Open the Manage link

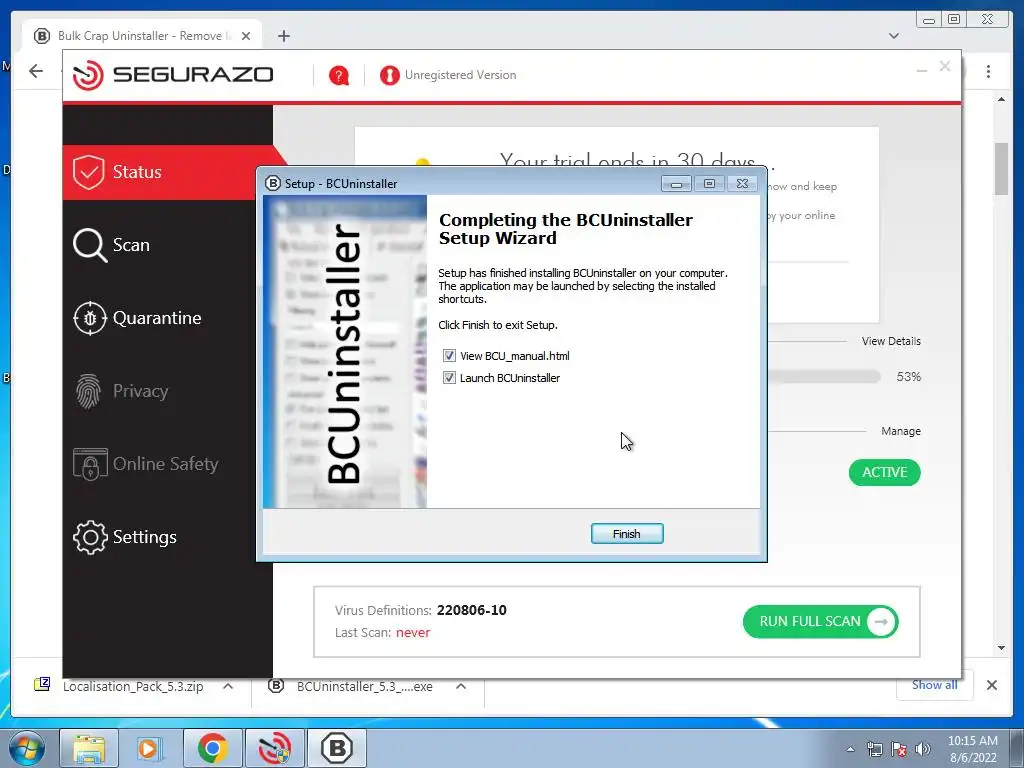pos(901,431)
